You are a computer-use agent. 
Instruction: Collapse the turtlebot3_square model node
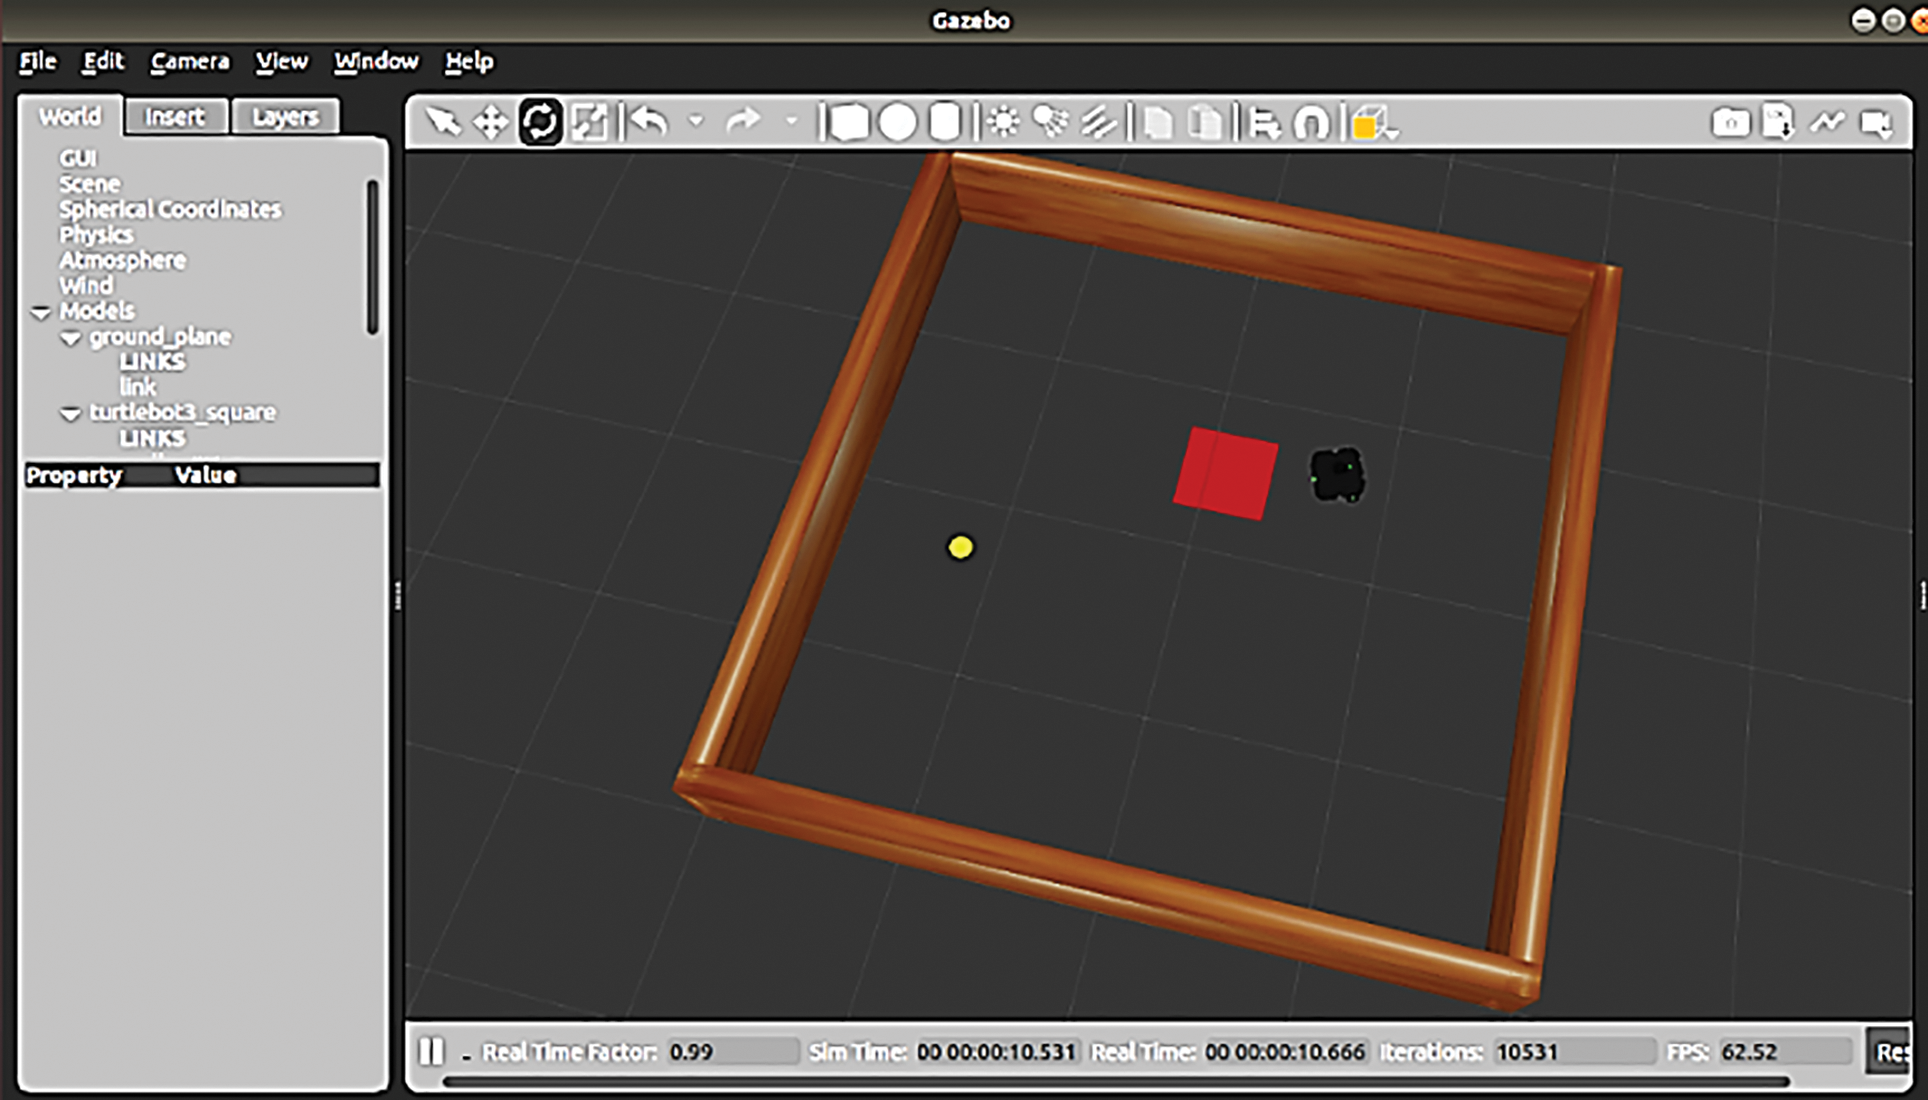pos(70,414)
